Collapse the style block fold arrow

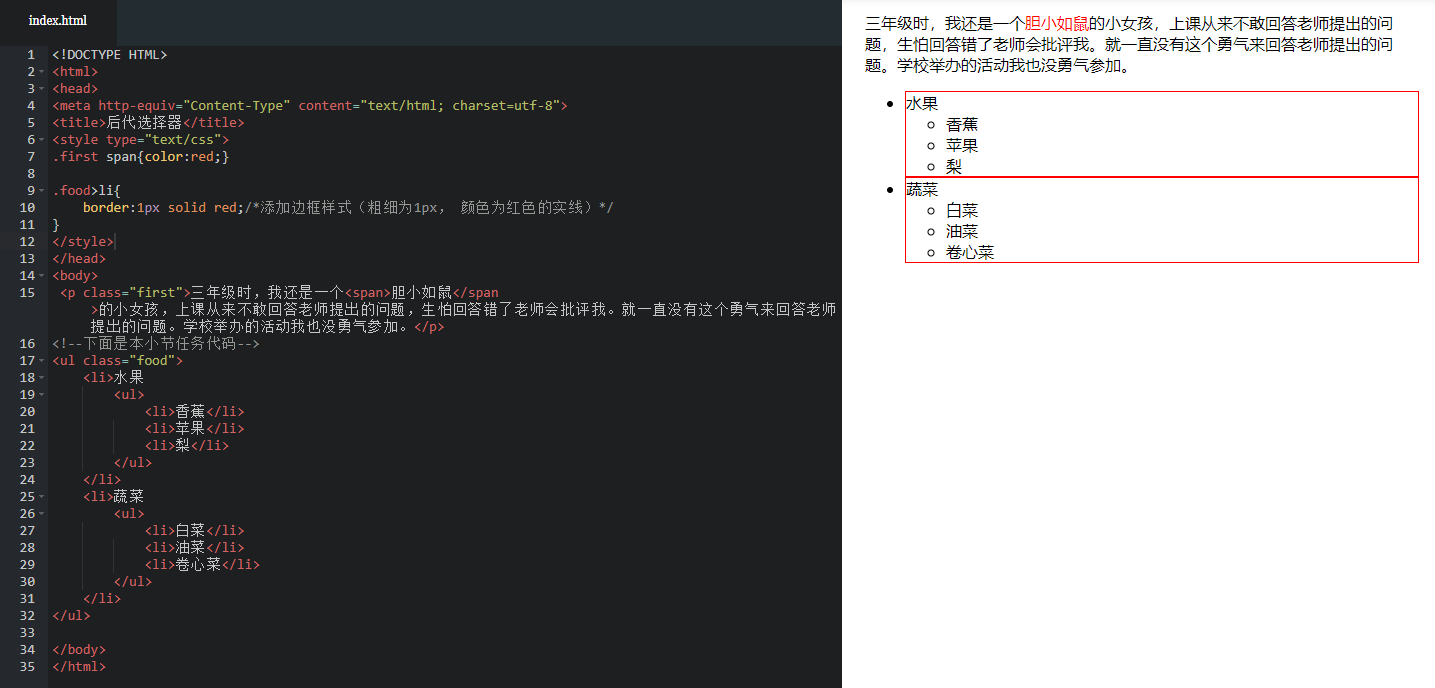41,139
